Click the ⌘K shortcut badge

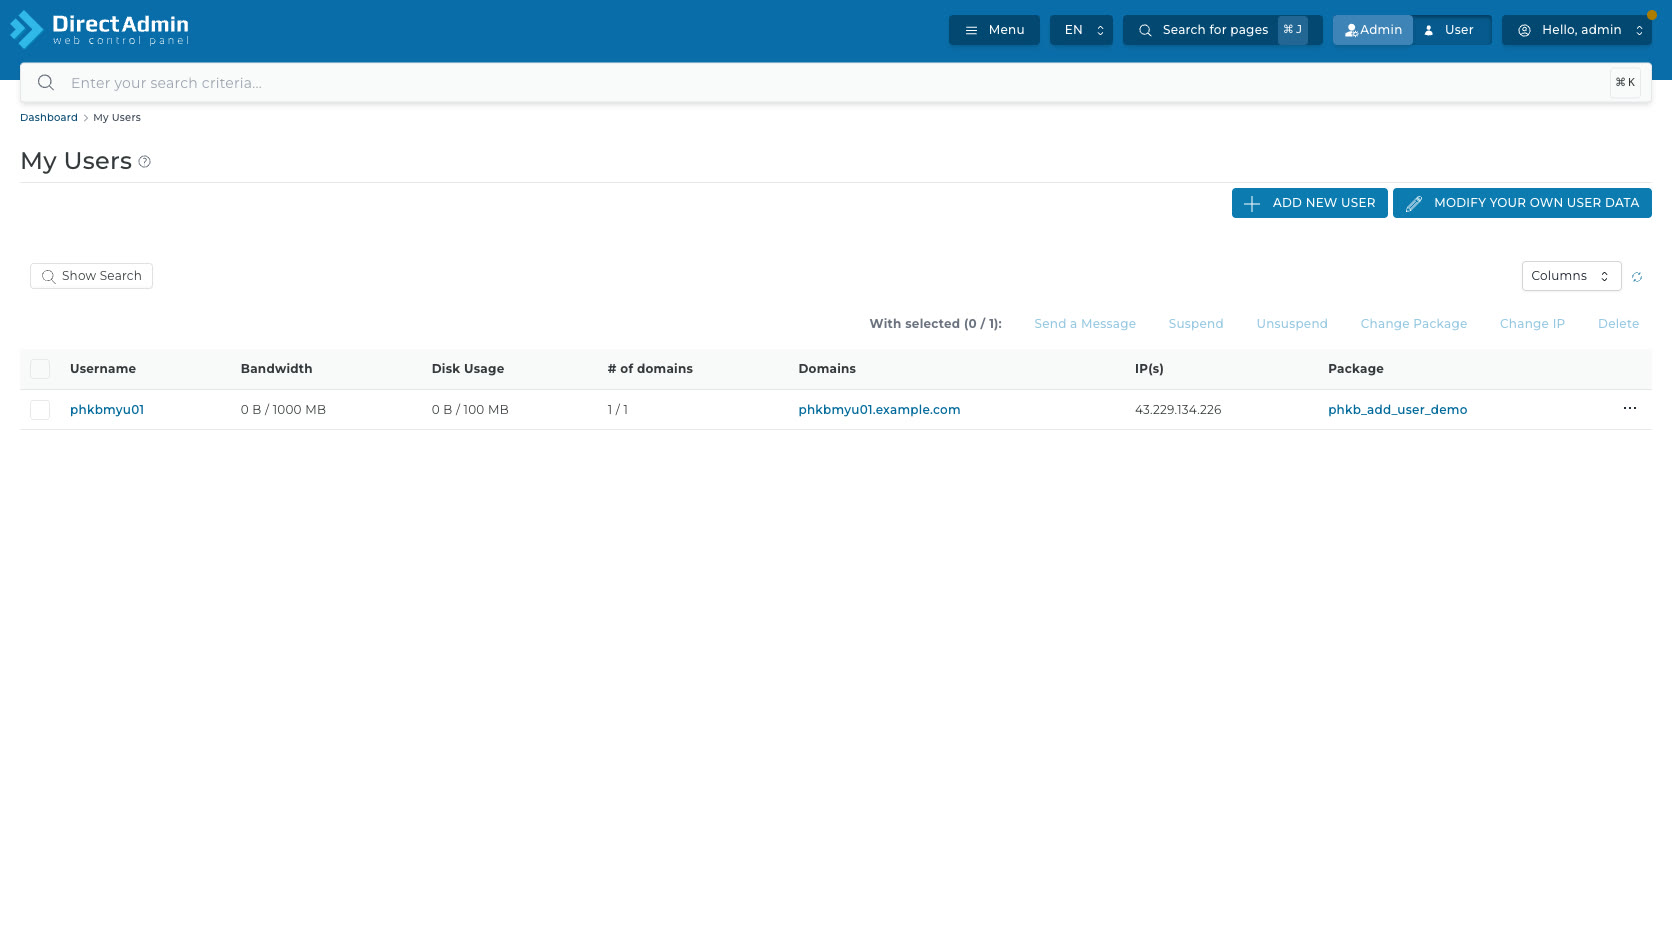pos(1625,83)
